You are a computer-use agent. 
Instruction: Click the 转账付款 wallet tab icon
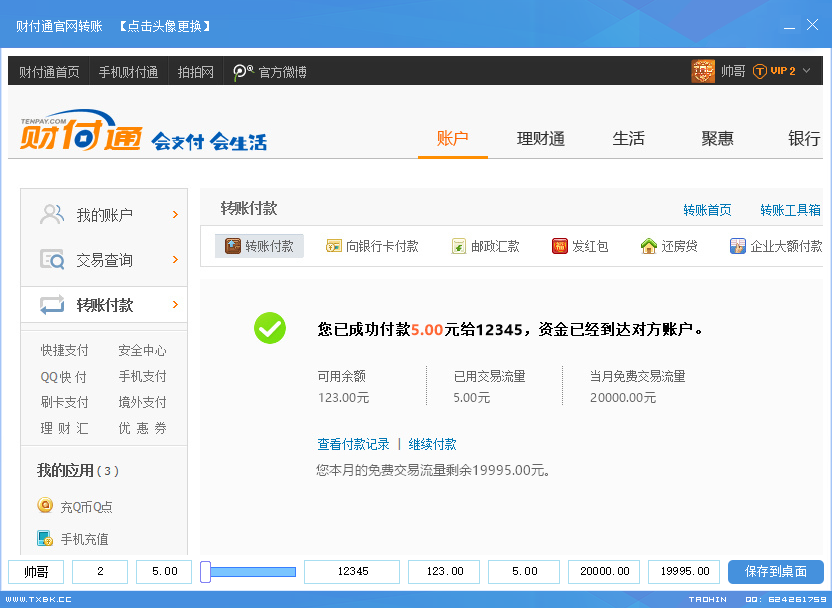point(233,246)
